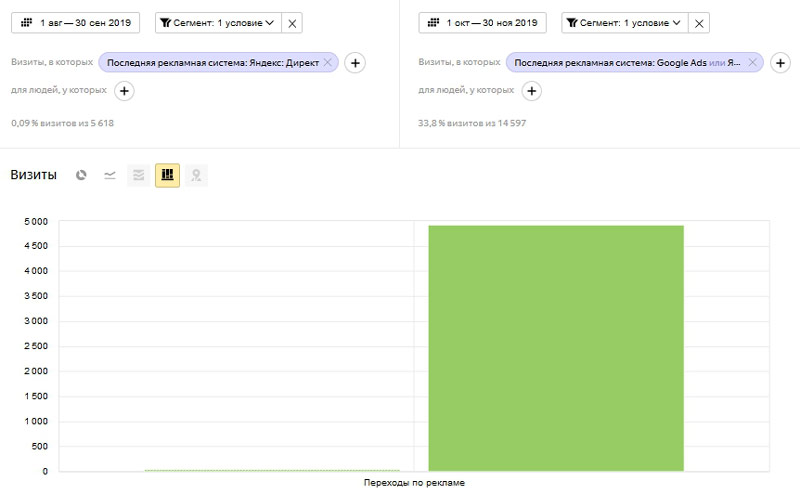Expand right Сегмент: 1 условие dropdown
This screenshot has height=494, width=800.
click(625, 23)
